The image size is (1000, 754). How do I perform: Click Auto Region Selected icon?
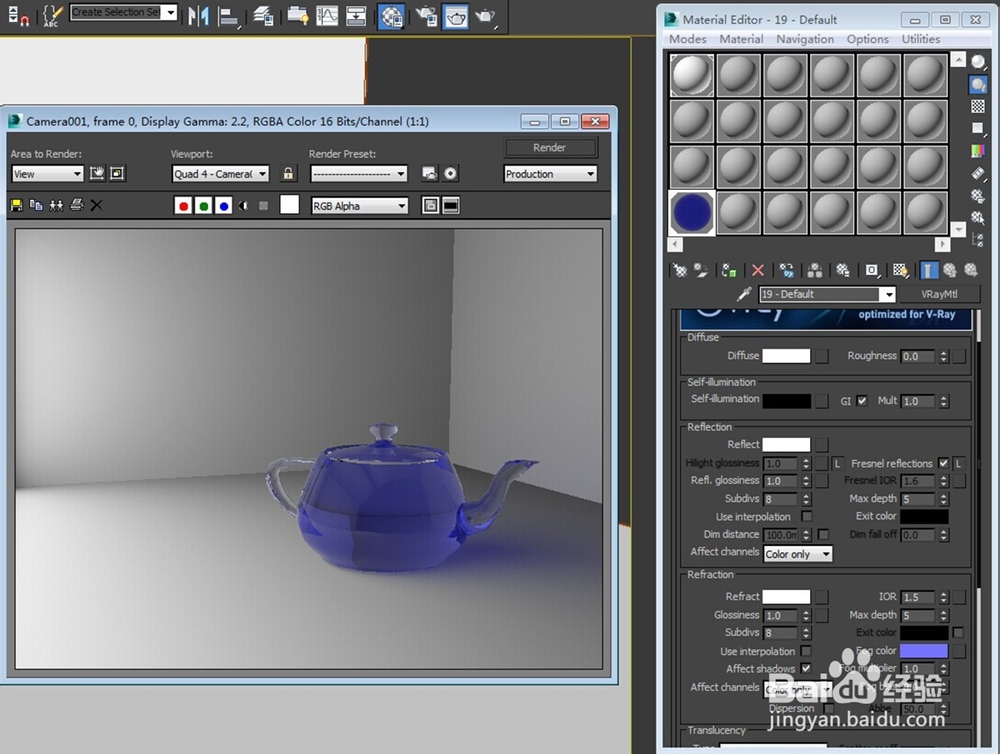pyautogui.click(x=117, y=174)
